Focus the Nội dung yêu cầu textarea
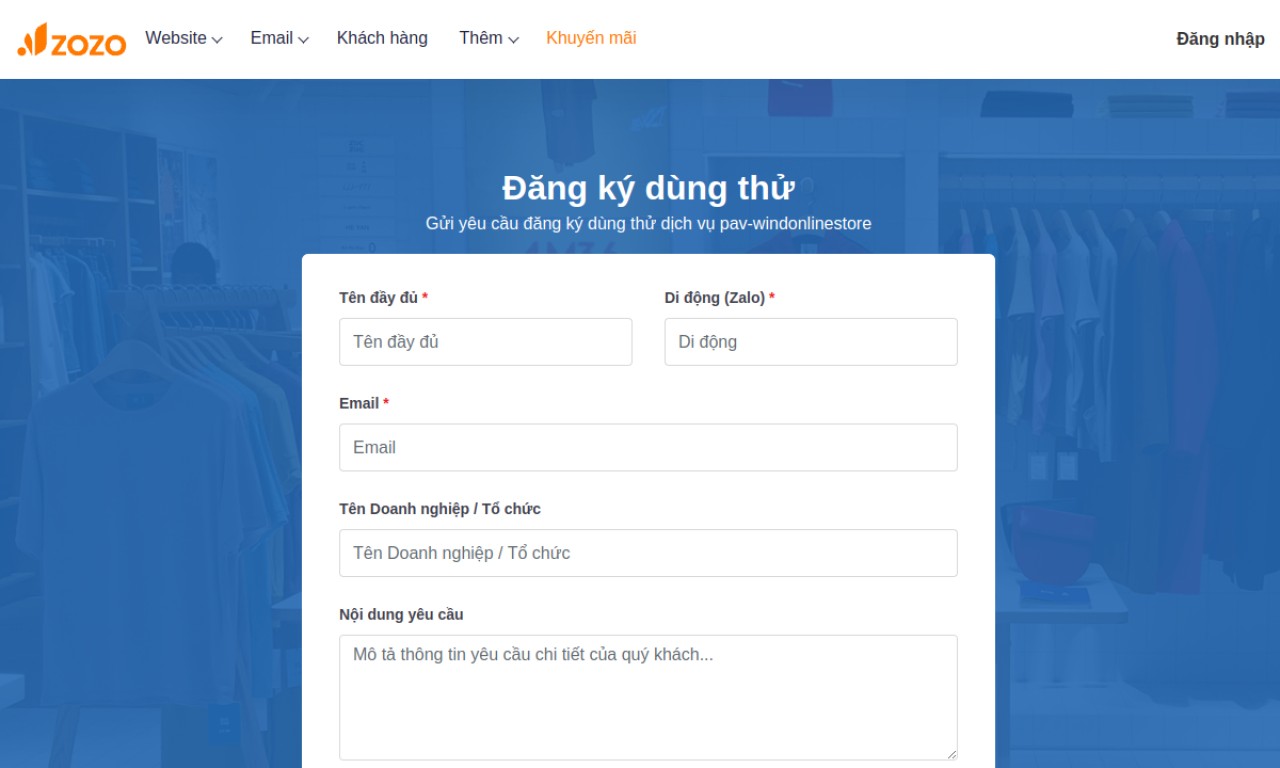 pyautogui.click(x=648, y=697)
